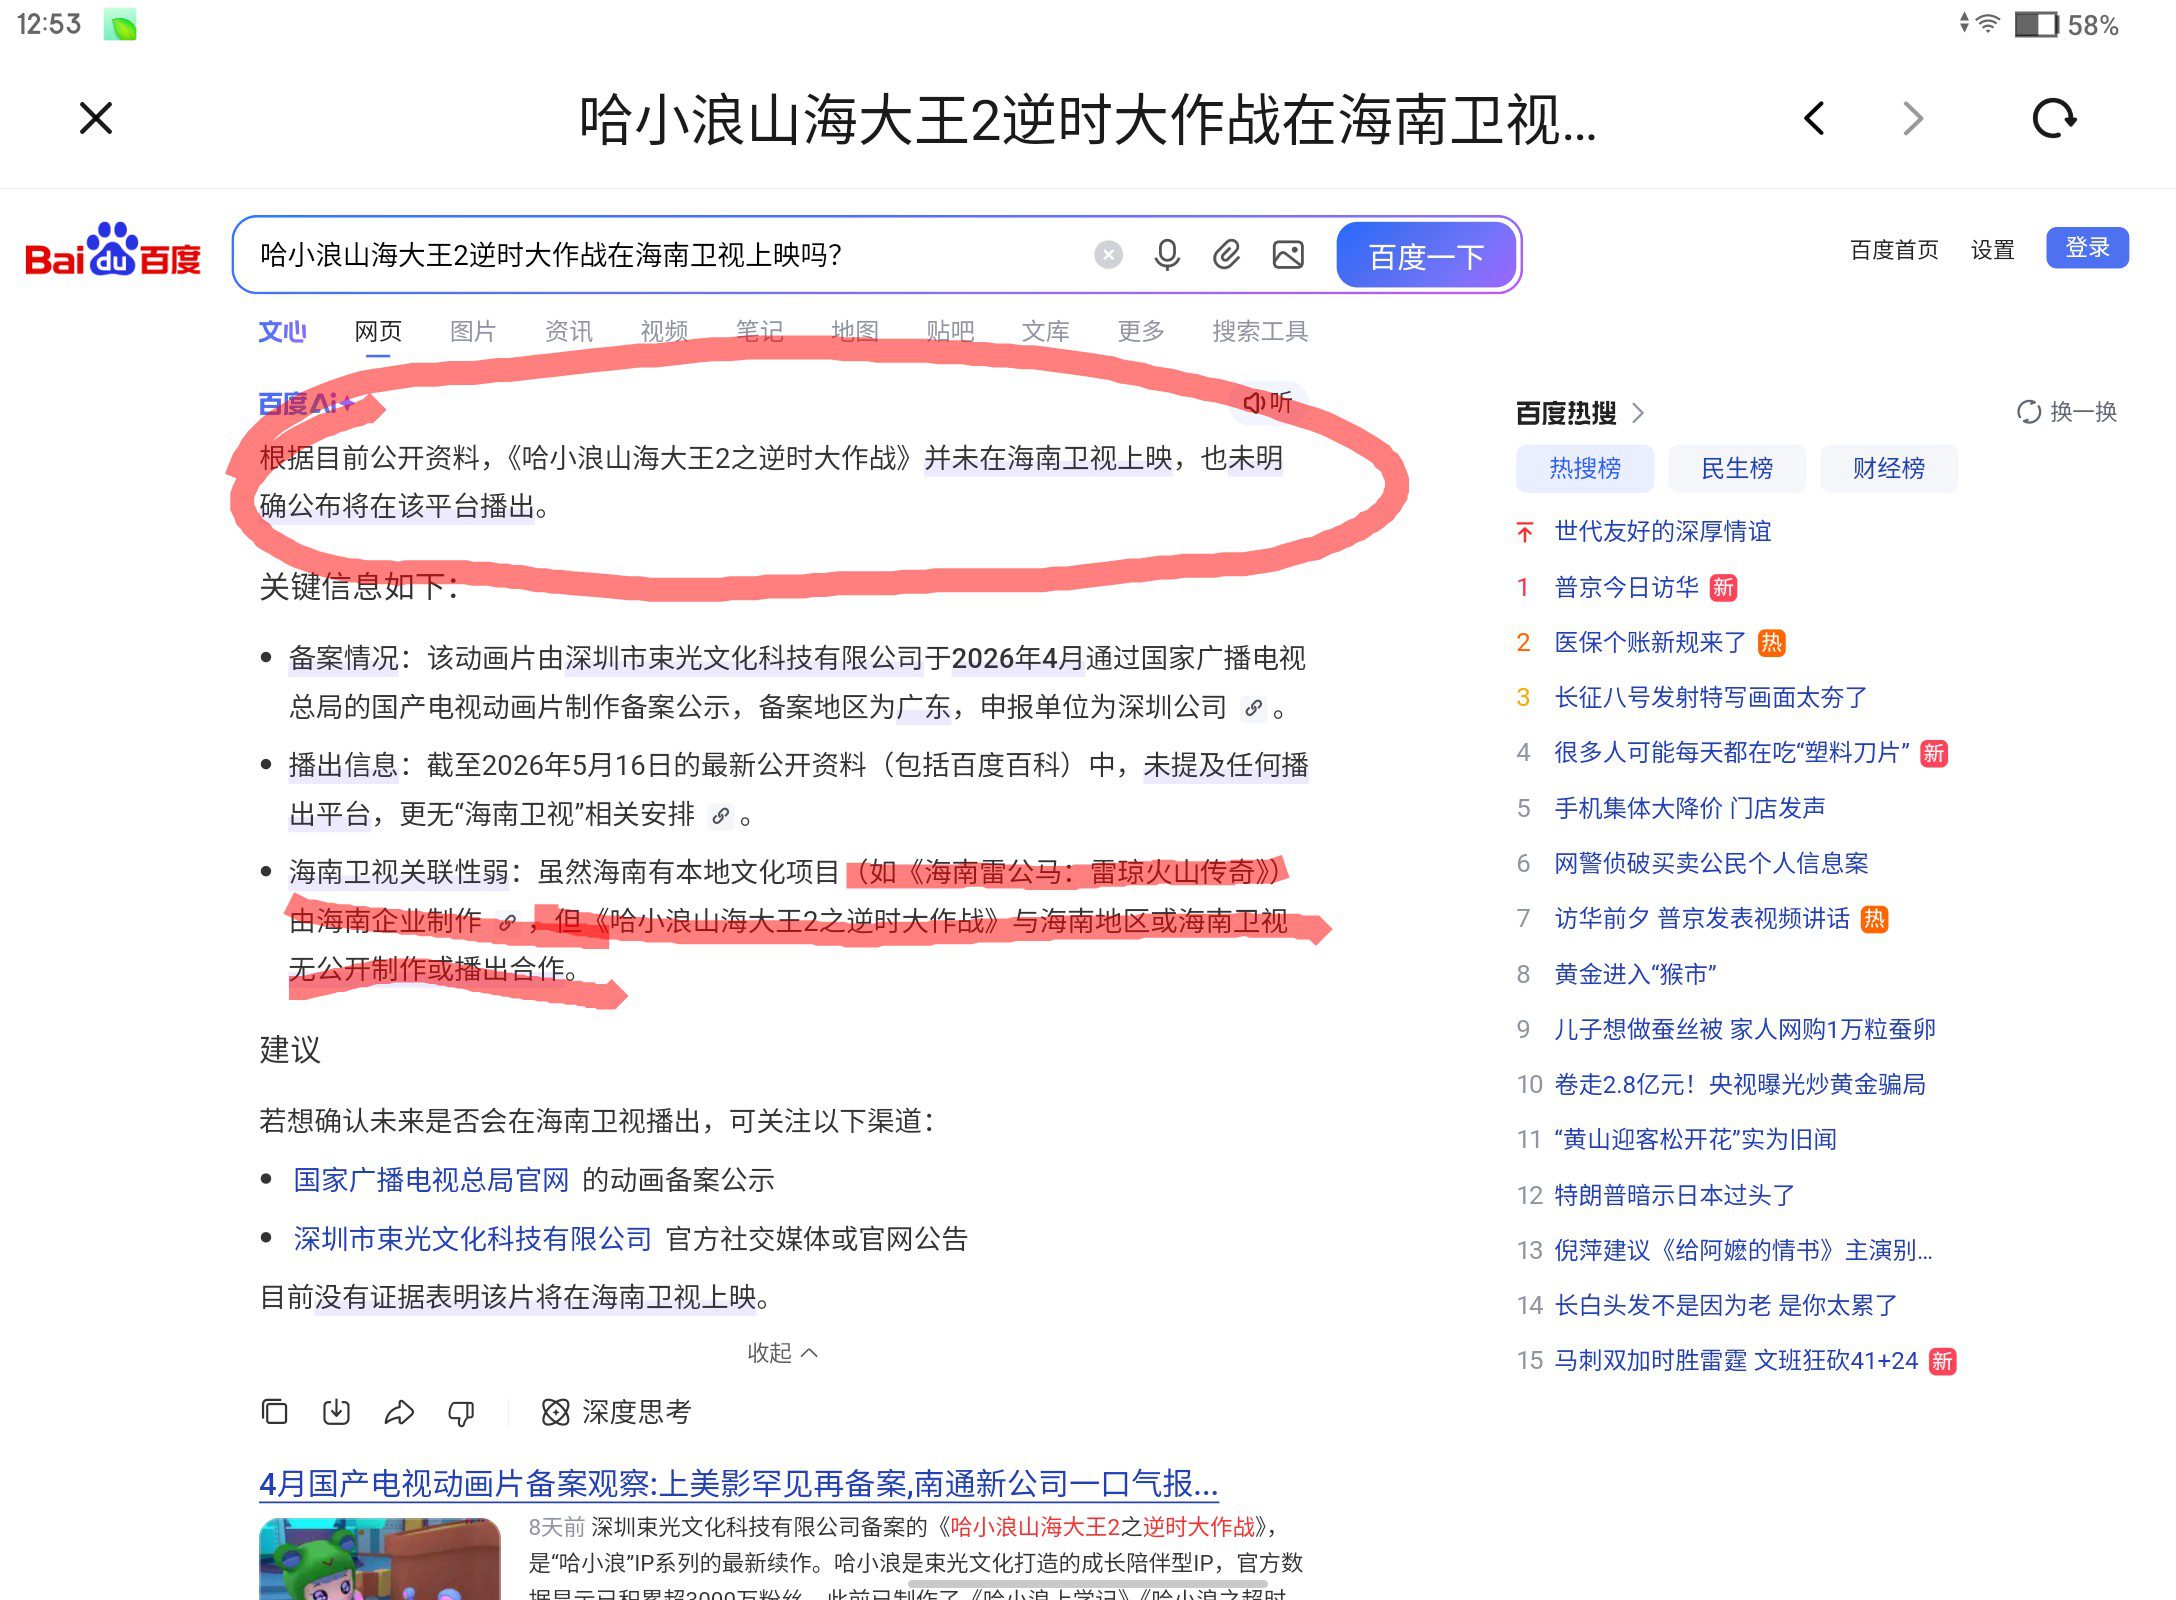Share the AI answer with share icon
The image size is (2176, 1600).
pyautogui.click(x=399, y=1412)
